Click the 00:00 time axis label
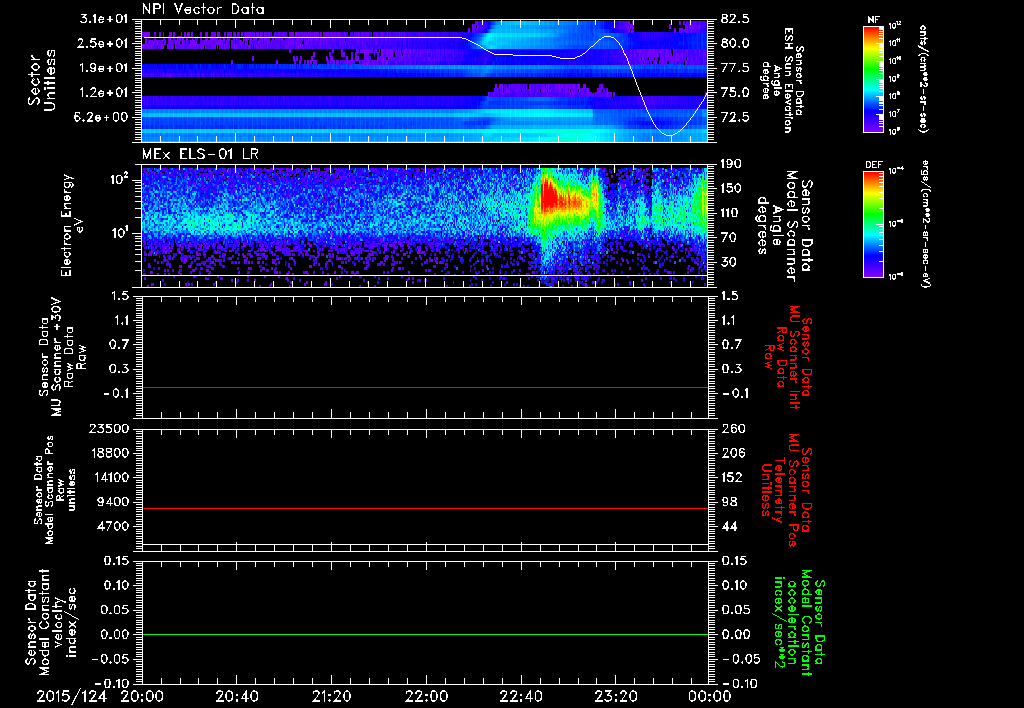Screen dimensions: 1024x708 tap(710, 696)
